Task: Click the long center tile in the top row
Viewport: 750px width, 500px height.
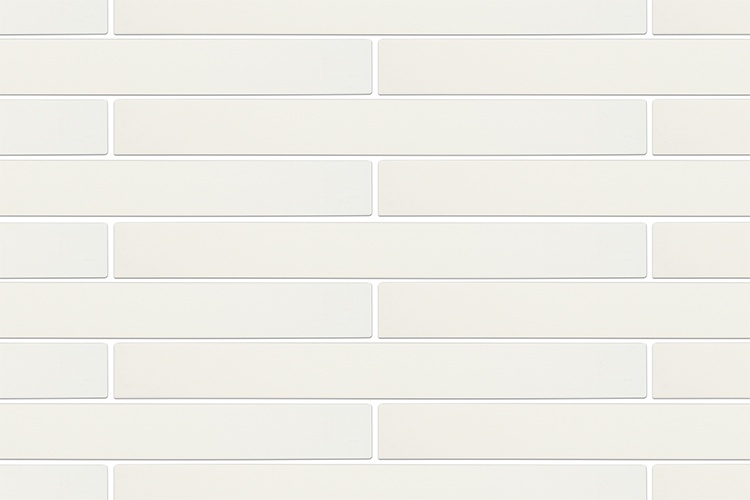Action: click(380, 16)
